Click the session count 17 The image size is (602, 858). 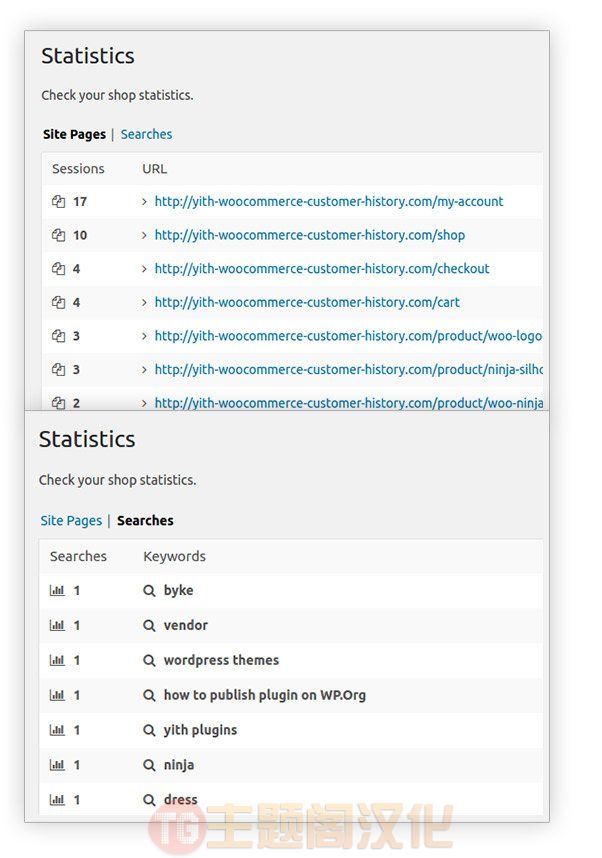[x=80, y=202]
